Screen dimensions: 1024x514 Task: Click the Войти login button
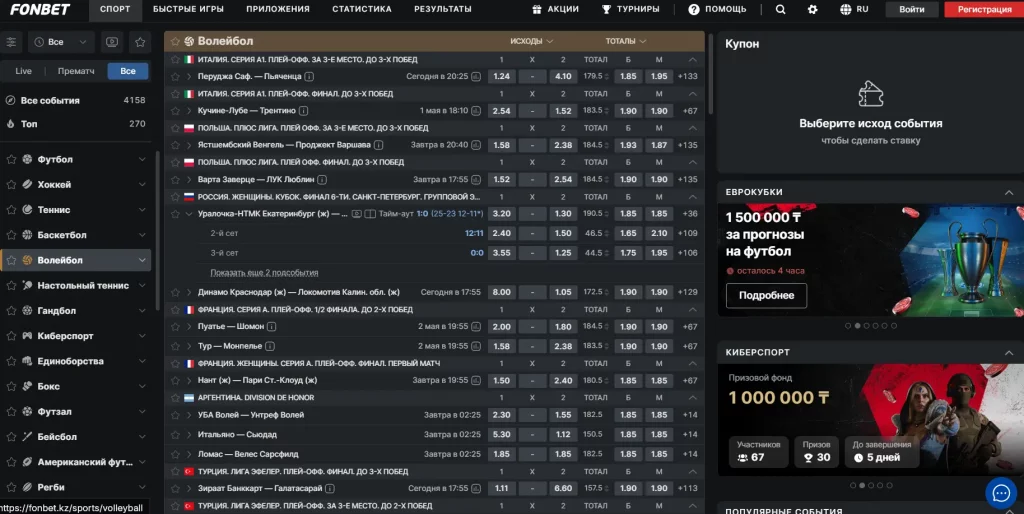912,9
